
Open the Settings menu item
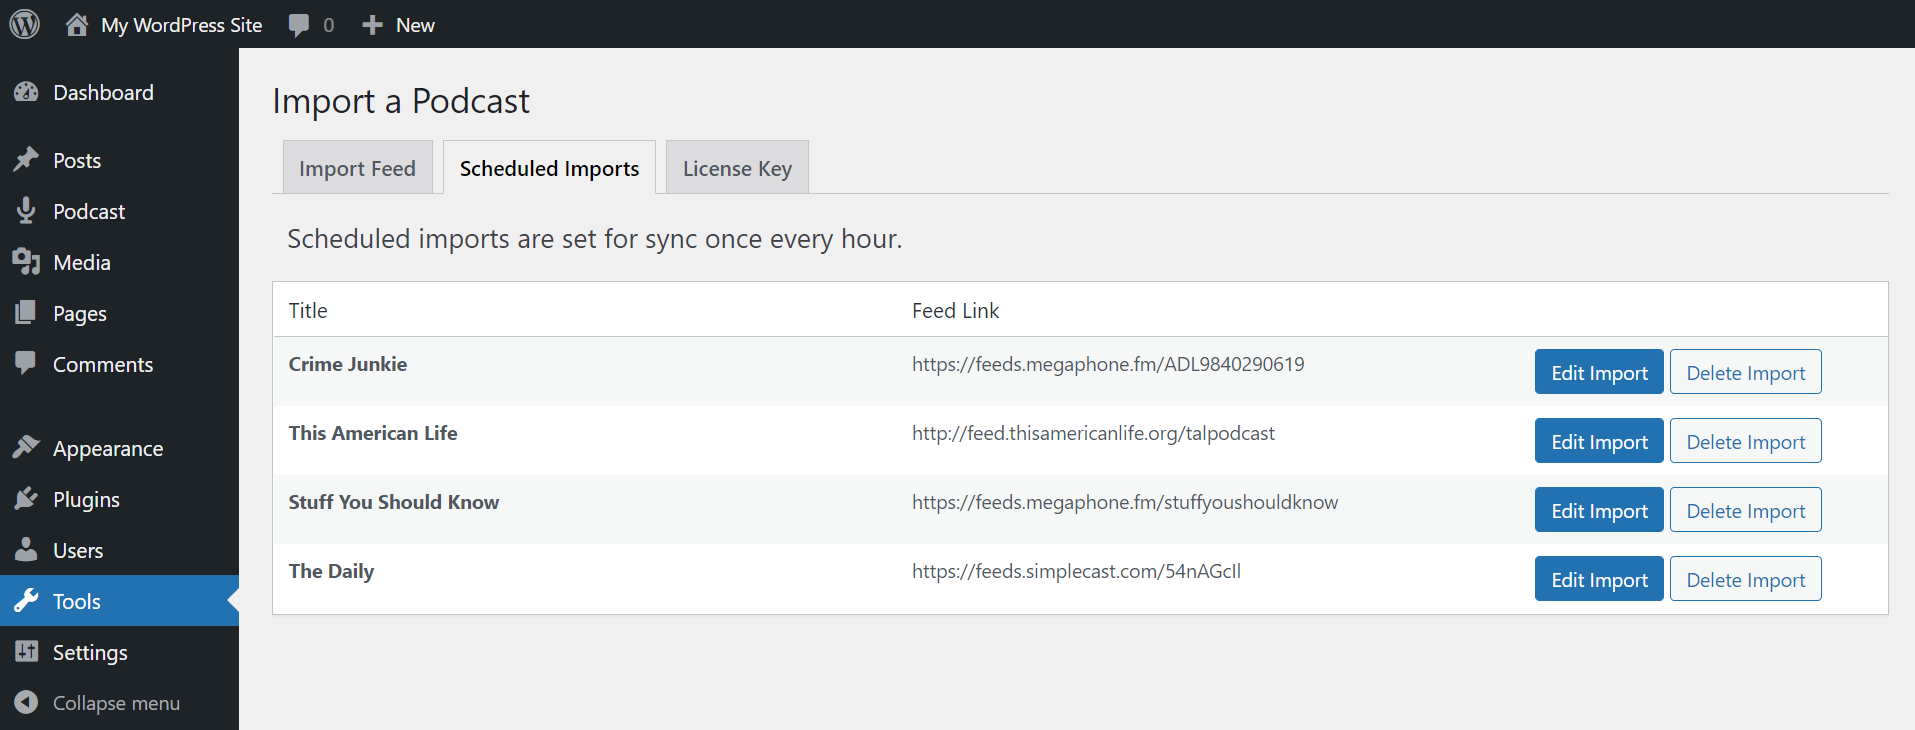point(90,652)
